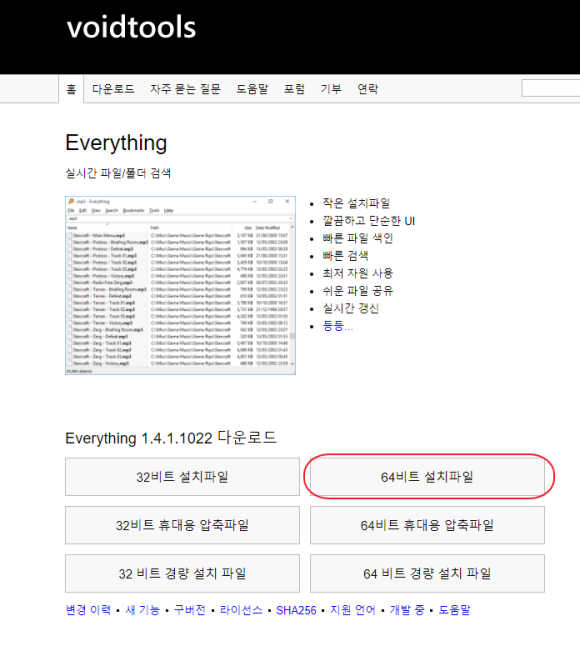Download 32 비트 경량 설치 파일

click(x=182, y=573)
